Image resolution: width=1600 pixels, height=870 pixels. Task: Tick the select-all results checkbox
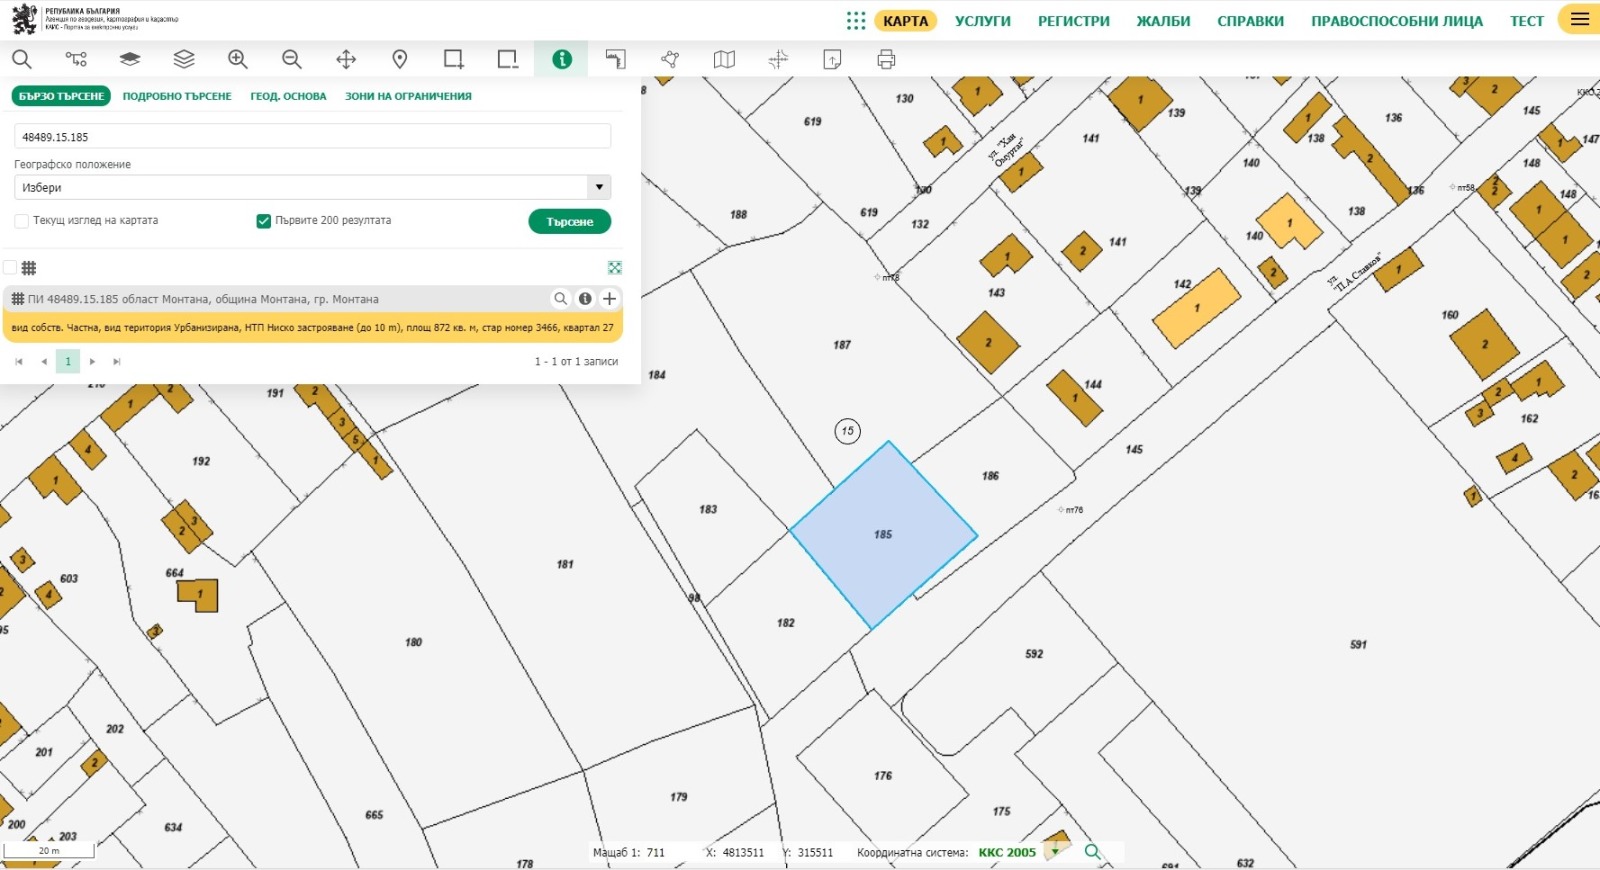(x=10, y=268)
